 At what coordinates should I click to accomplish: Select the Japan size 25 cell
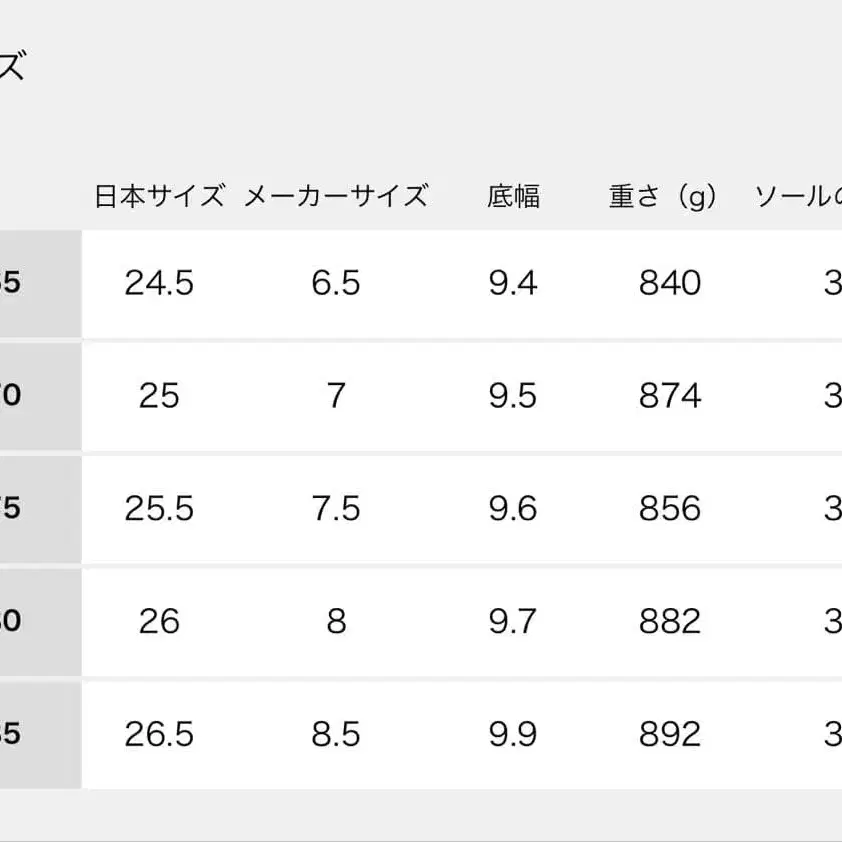click(x=159, y=396)
